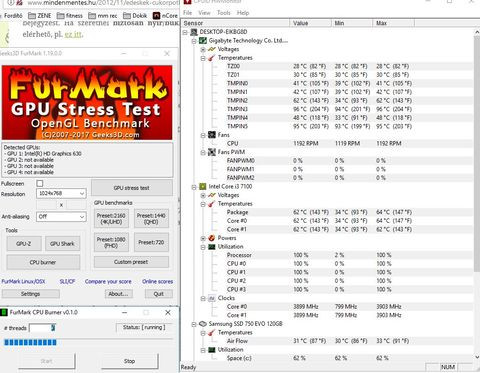
Task: Run Preset:1080 (FHD) benchmark
Action: (x=111, y=242)
